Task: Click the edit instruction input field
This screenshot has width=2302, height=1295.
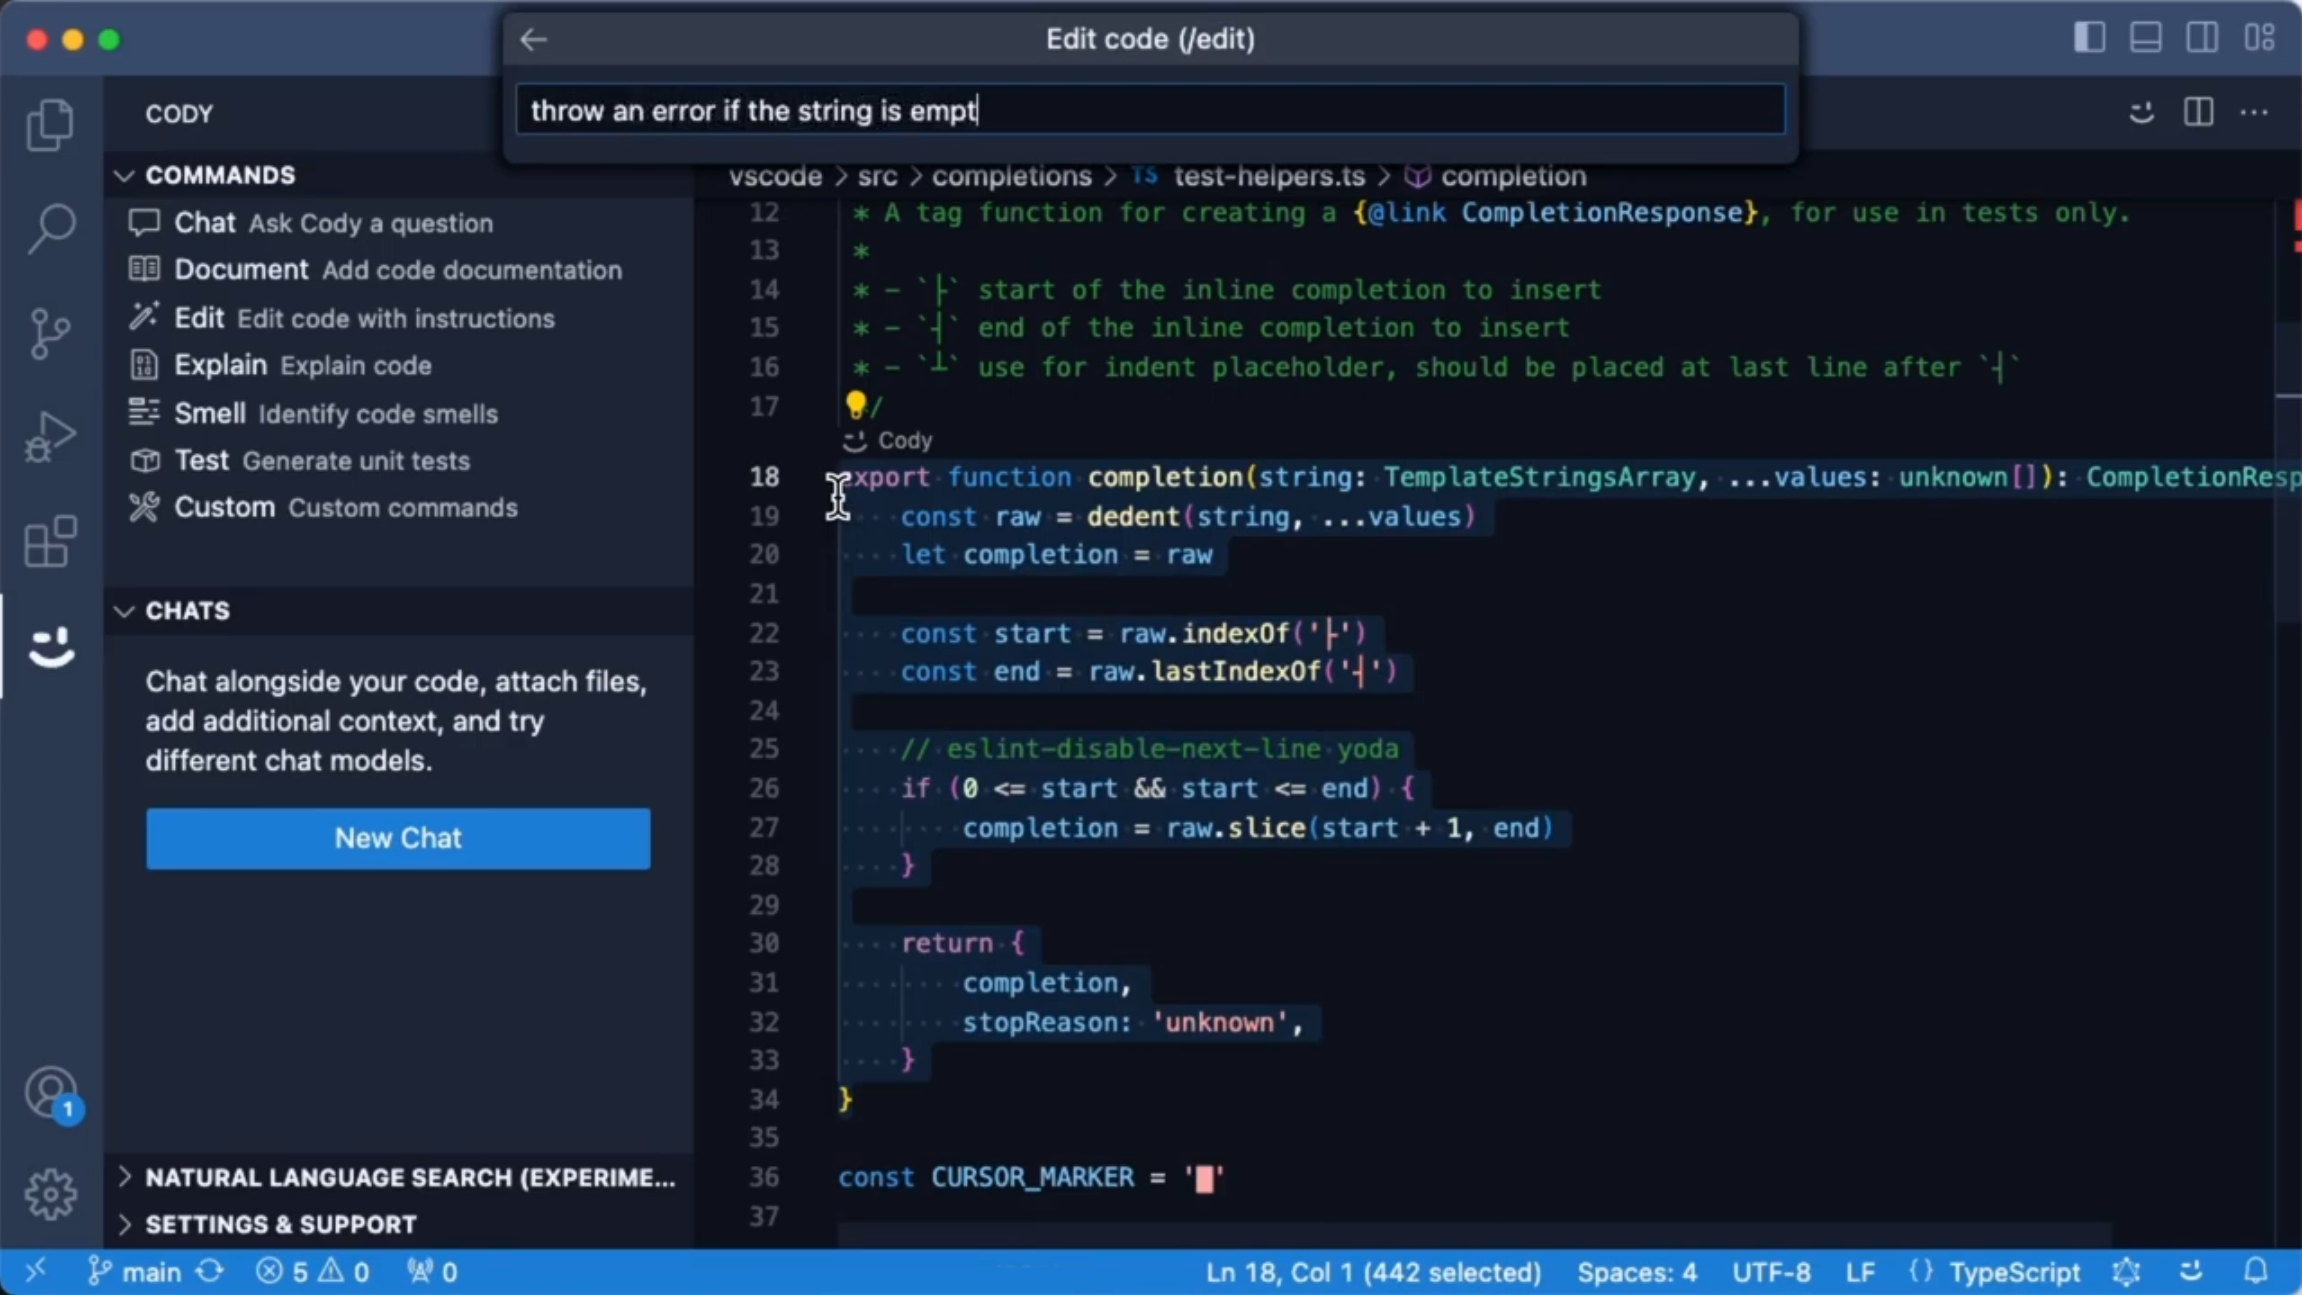Action: (x=1150, y=110)
